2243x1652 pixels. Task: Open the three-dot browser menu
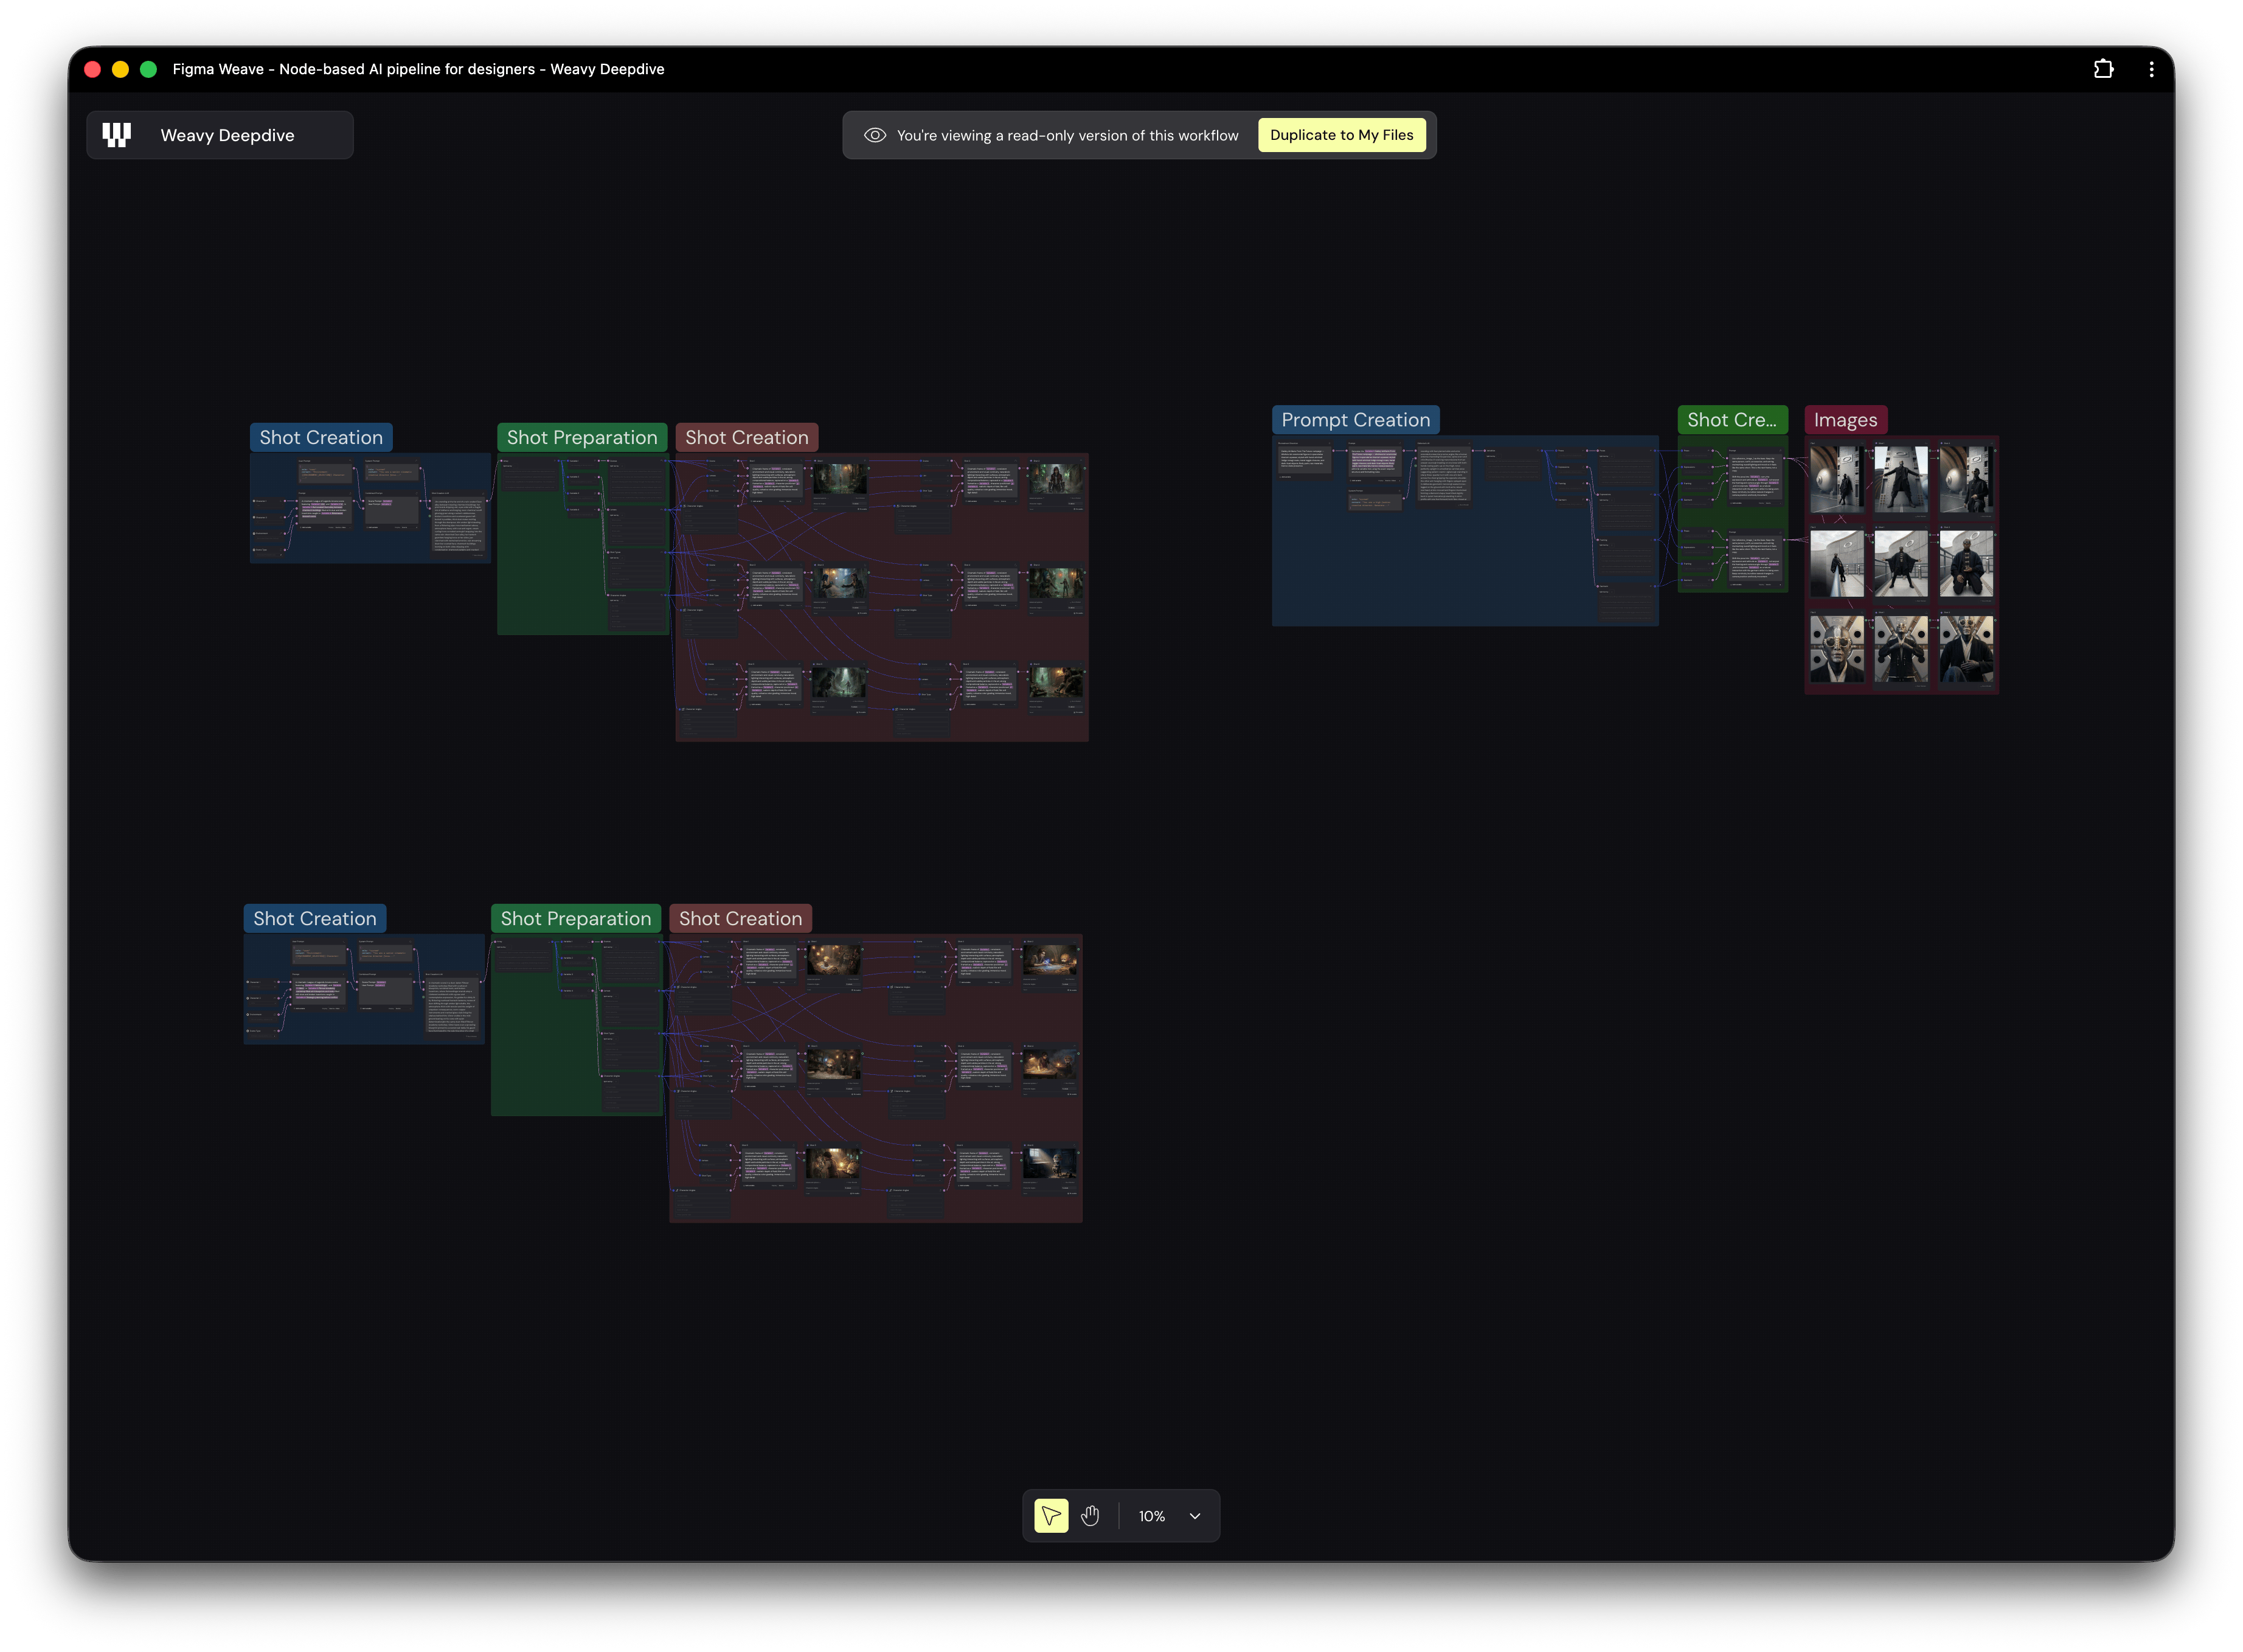click(2151, 69)
